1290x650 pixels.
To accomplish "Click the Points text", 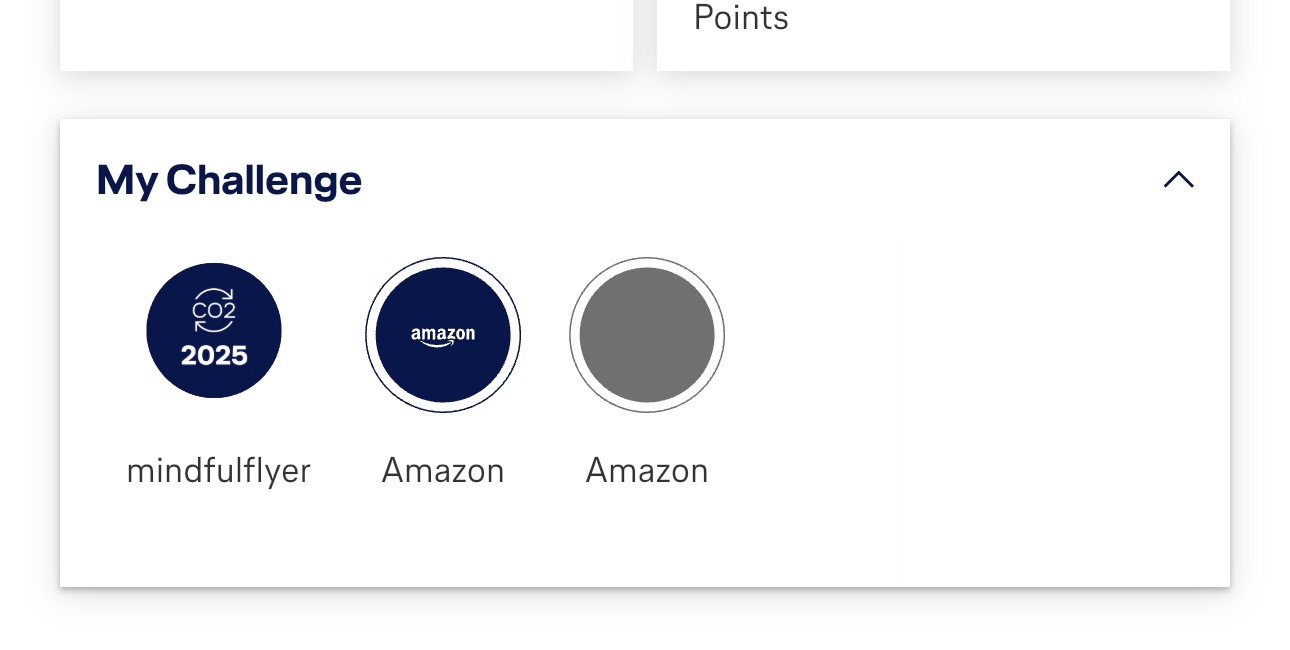I will pos(741,18).
